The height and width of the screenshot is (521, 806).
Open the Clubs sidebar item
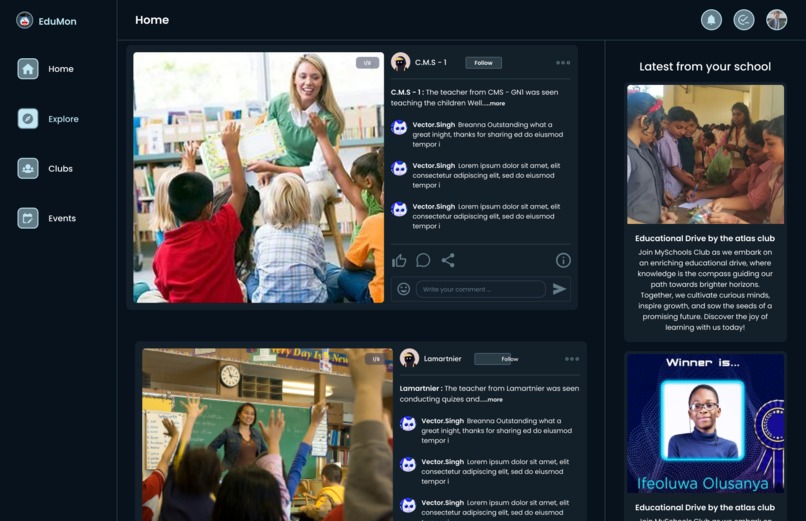(x=45, y=169)
